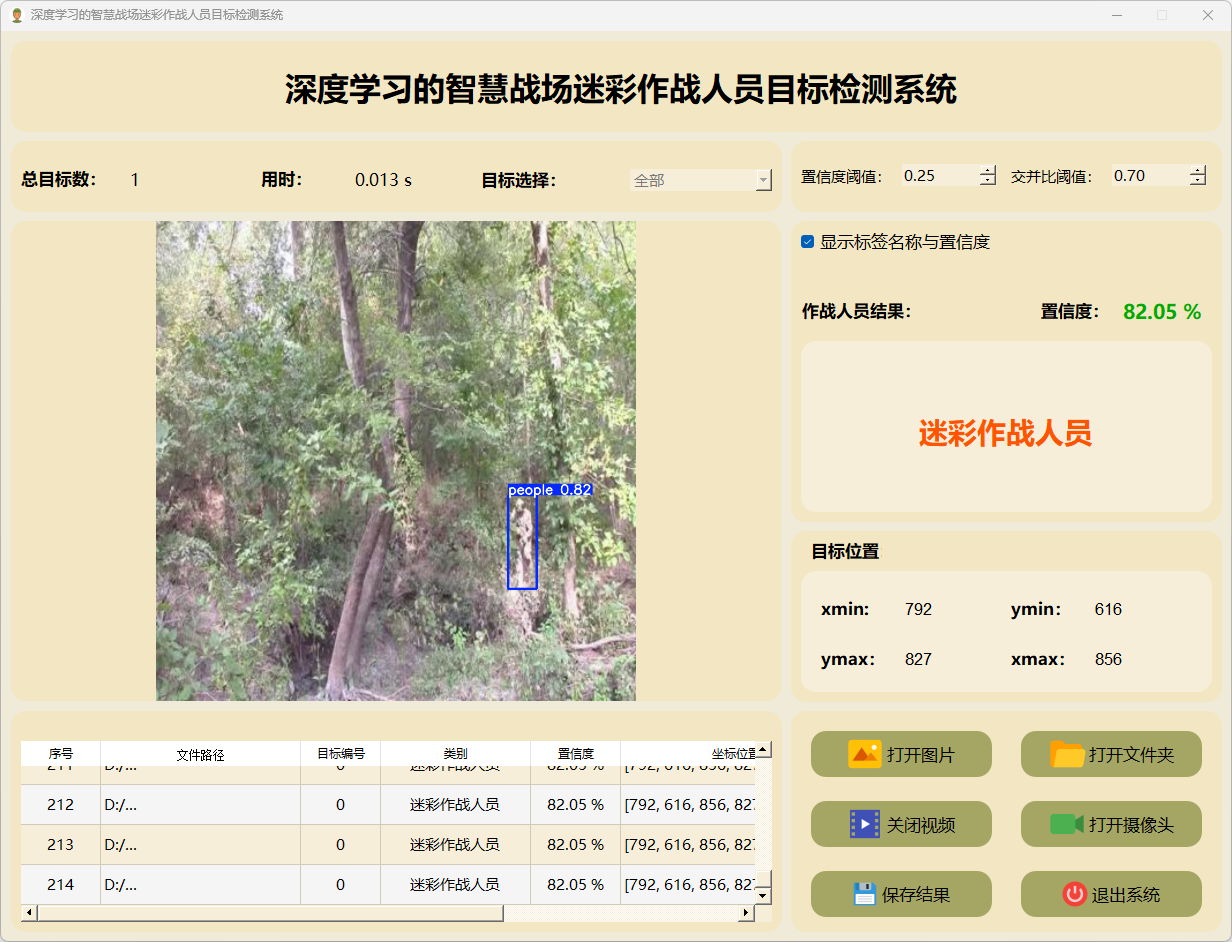Image resolution: width=1232 pixels, height=942 pixels.
Task: Click the application icon in title bar
Action: pos(16,15)
